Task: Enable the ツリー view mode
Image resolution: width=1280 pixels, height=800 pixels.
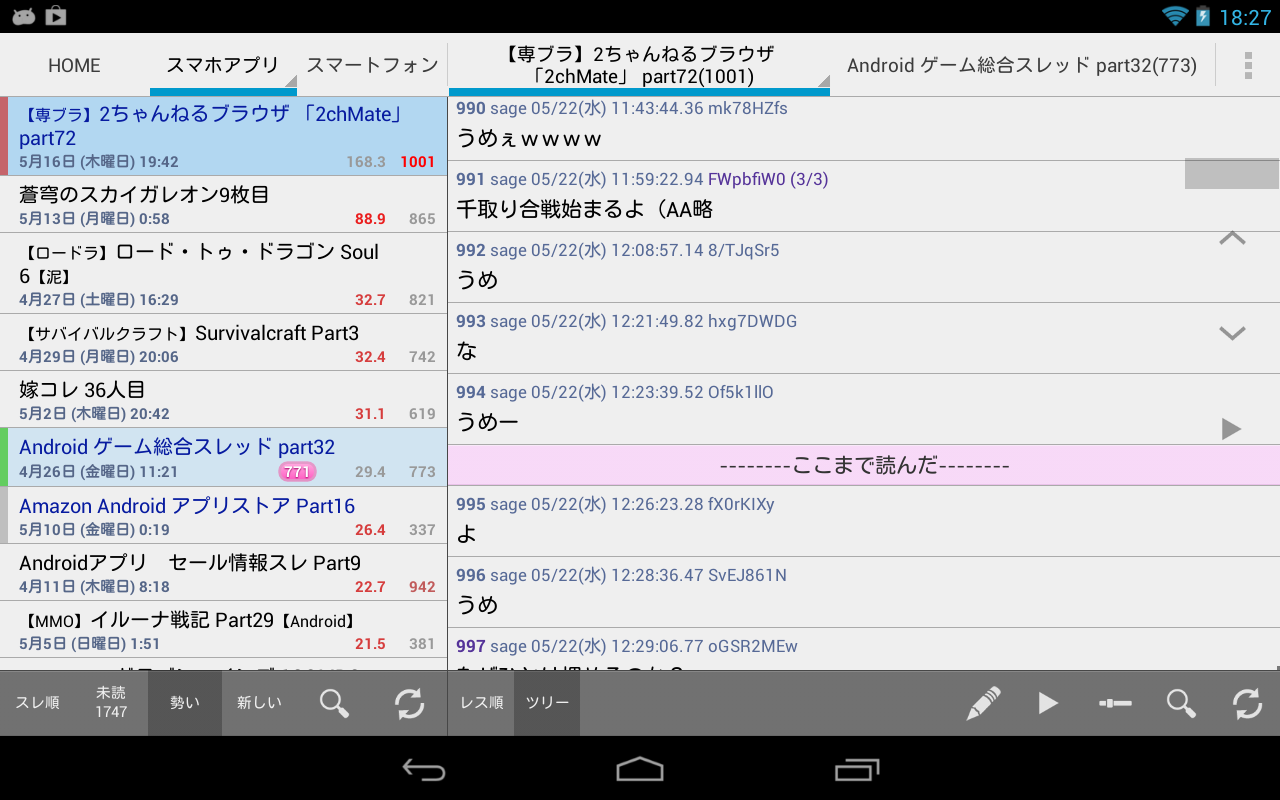Action: pos(546,703)
